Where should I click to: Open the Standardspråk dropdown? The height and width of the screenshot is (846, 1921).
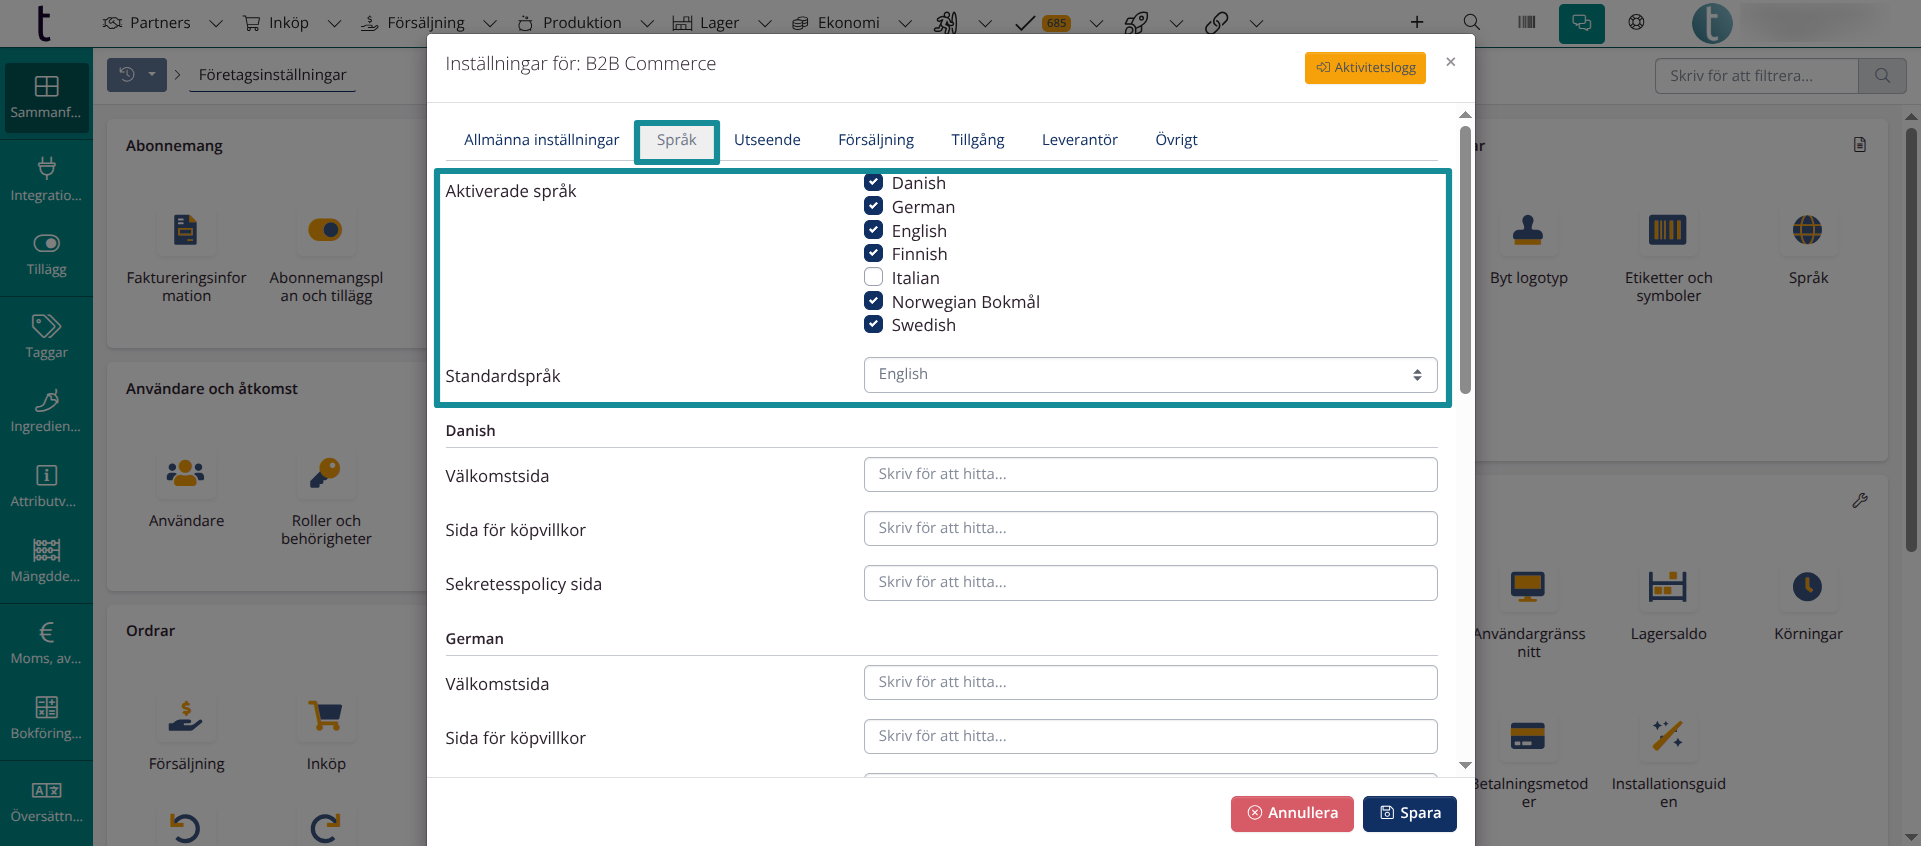tap(1150, 375)
